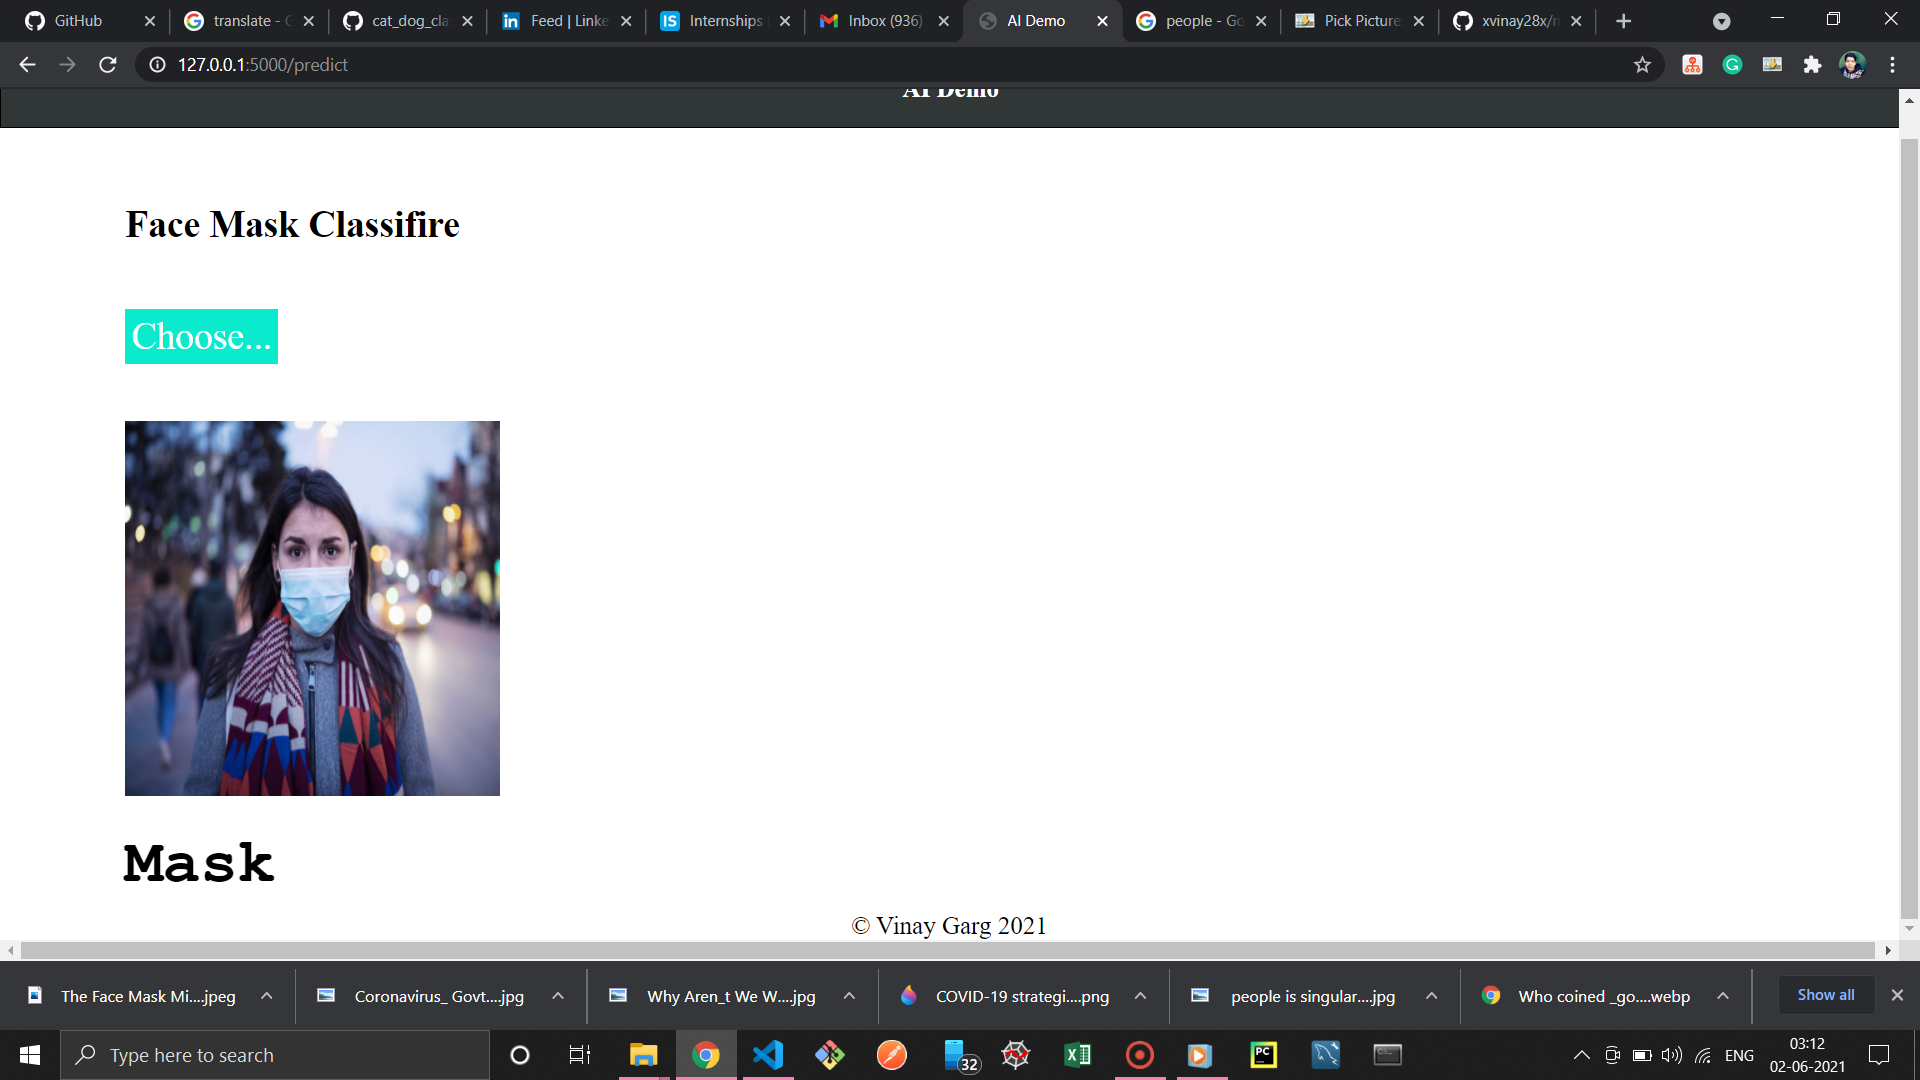Screen dimensions: 1920x1080
Task: Launch PyCharm from the taskbar
Action: tap(1264, 1055)
